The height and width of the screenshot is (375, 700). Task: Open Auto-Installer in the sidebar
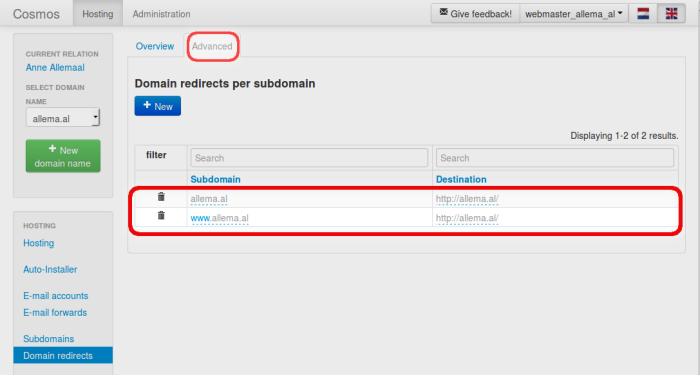[x=50, y=269]
